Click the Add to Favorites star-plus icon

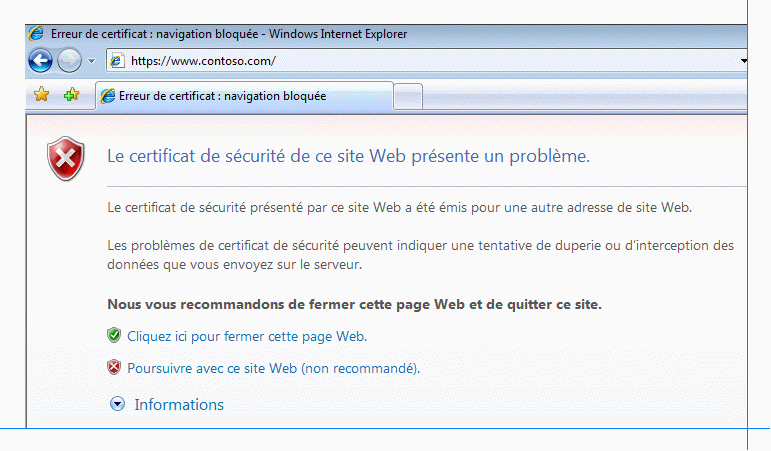(x=70, y=96)
